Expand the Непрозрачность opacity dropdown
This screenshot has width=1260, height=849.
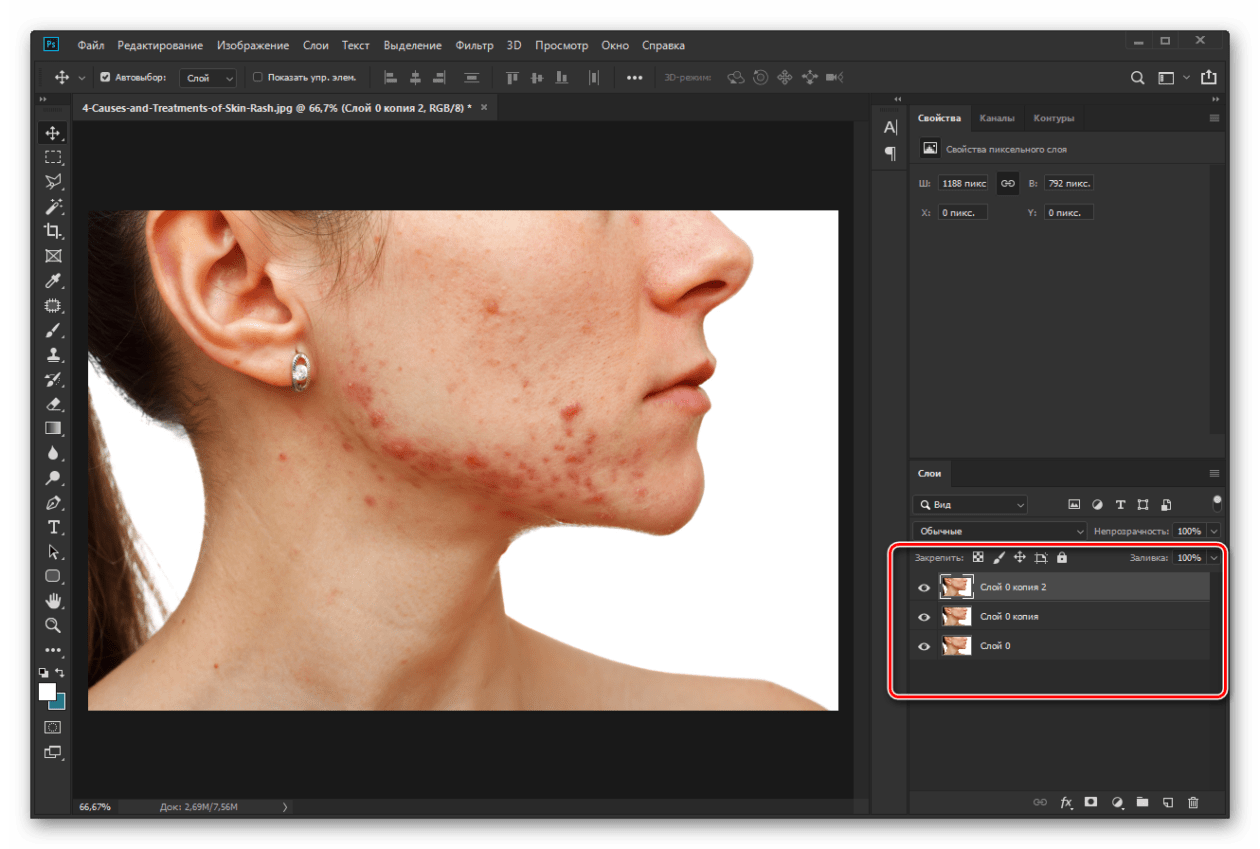[1214, 531]
